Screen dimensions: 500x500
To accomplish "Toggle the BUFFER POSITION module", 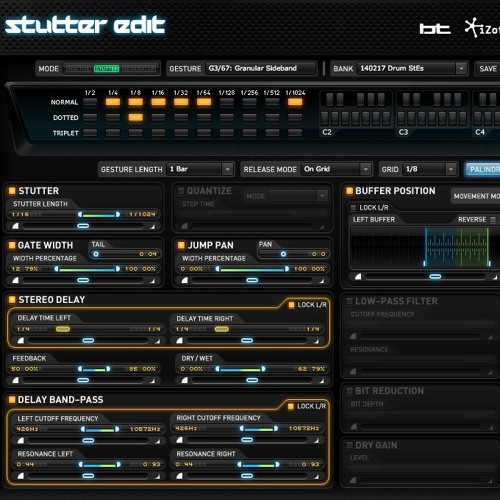I will (x=349, y=191).
